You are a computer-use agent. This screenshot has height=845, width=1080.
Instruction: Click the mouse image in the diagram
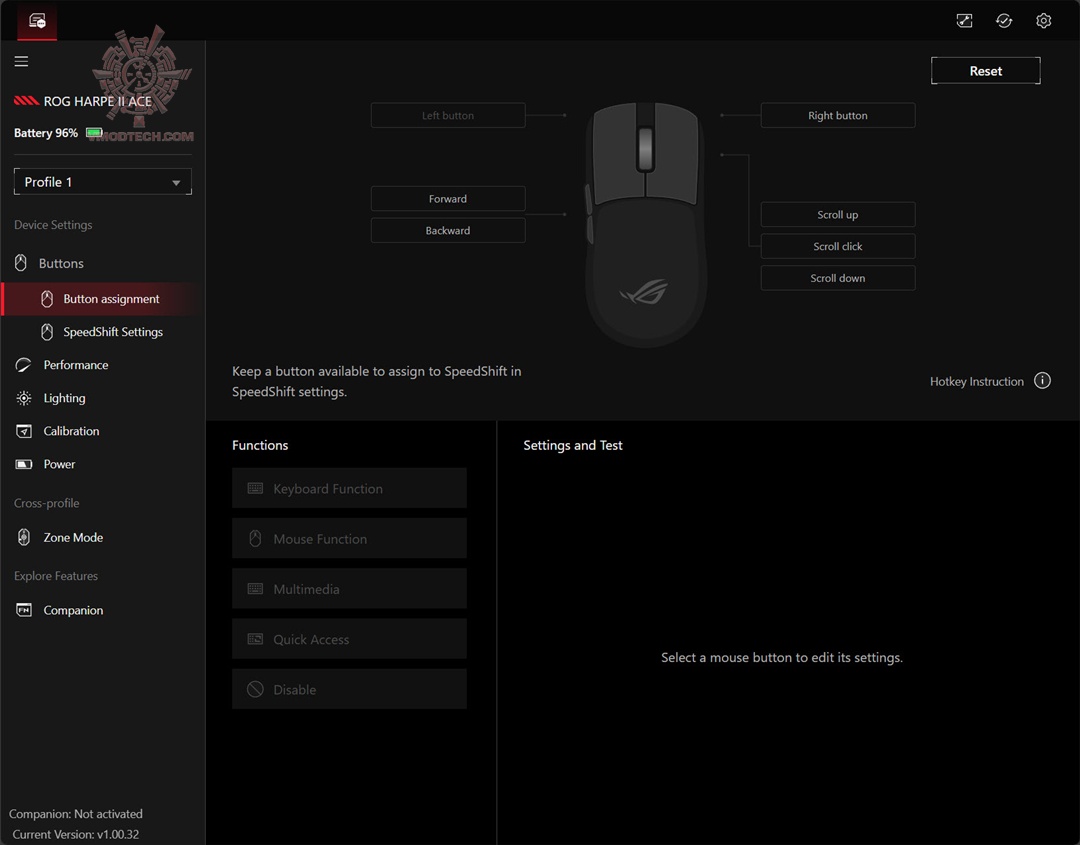[645, 224]
